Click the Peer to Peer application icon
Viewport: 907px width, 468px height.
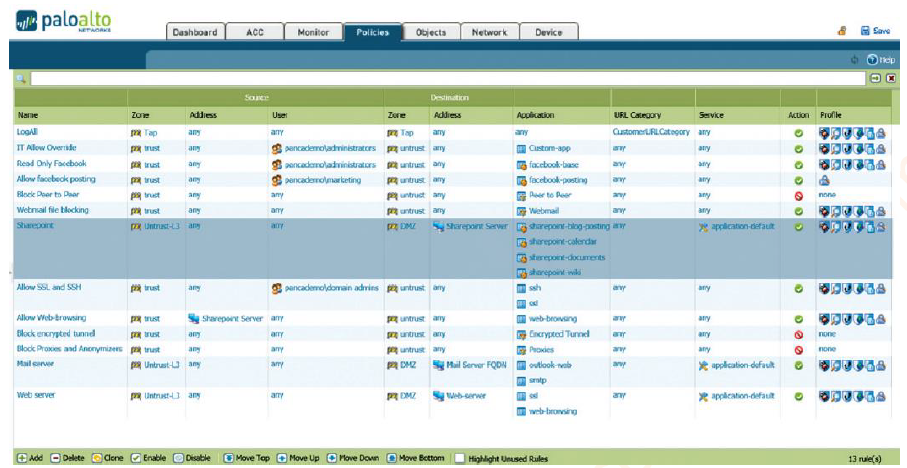[521, 196]
